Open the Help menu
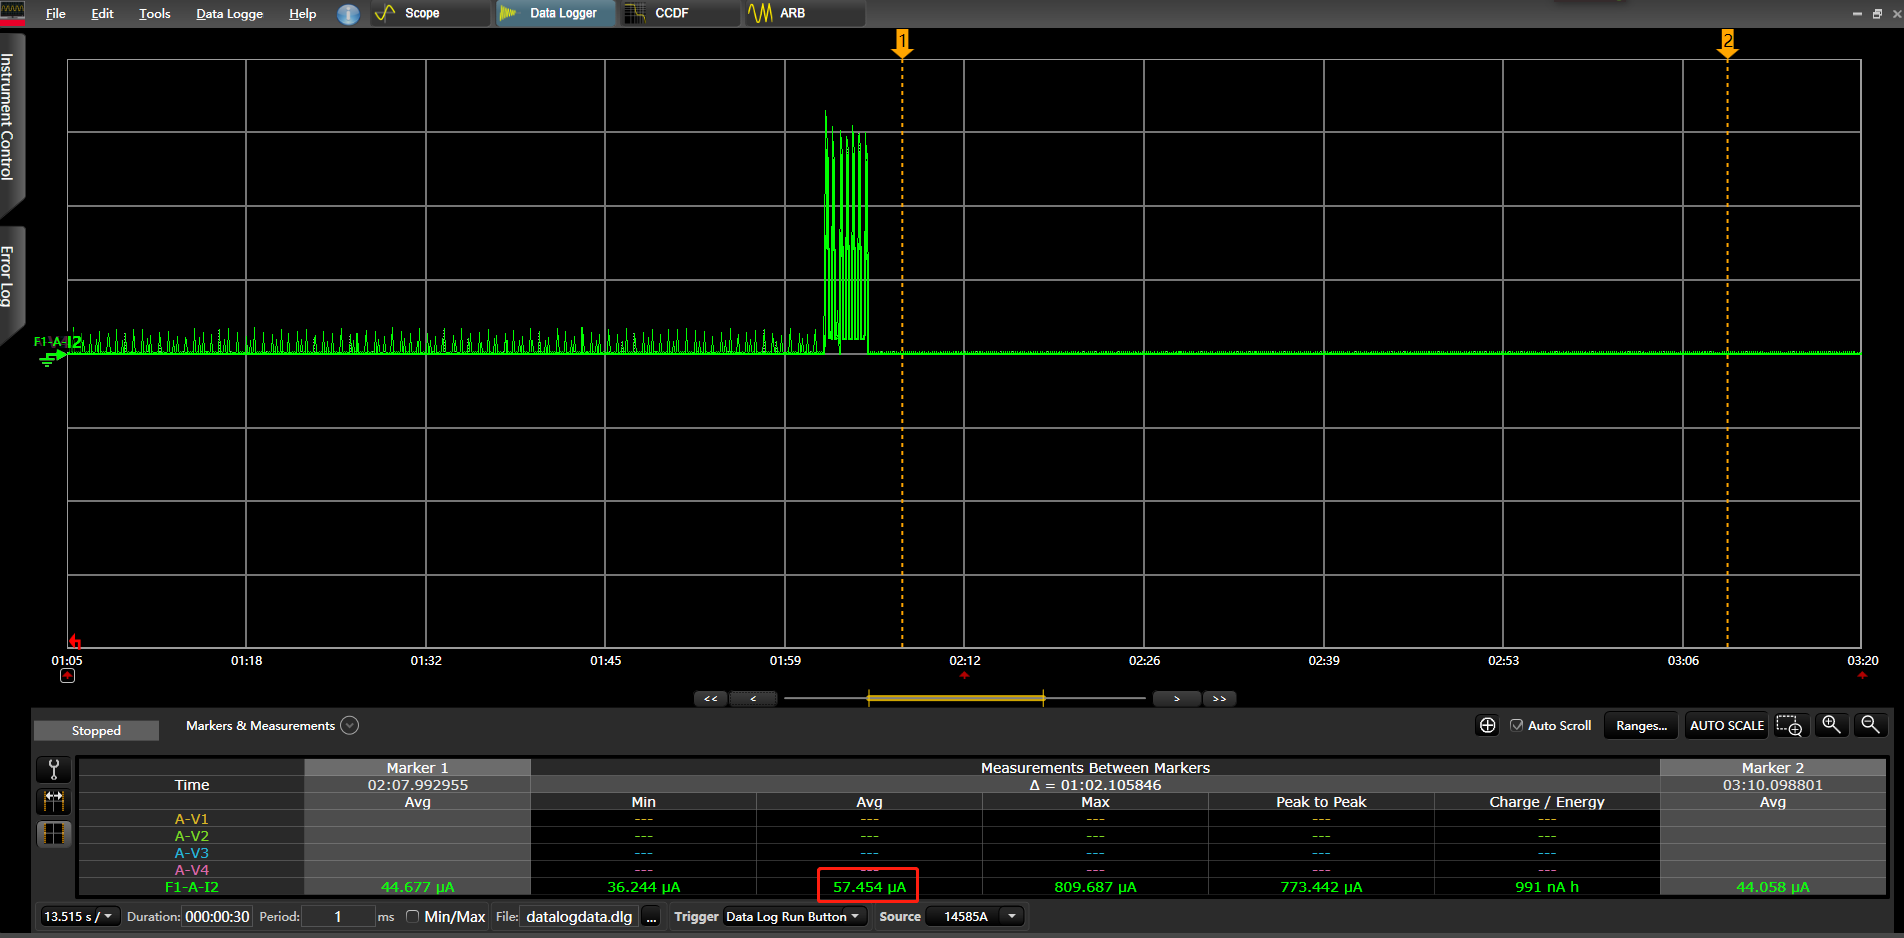Screen dimensions: 1904x938 (303, 14)
